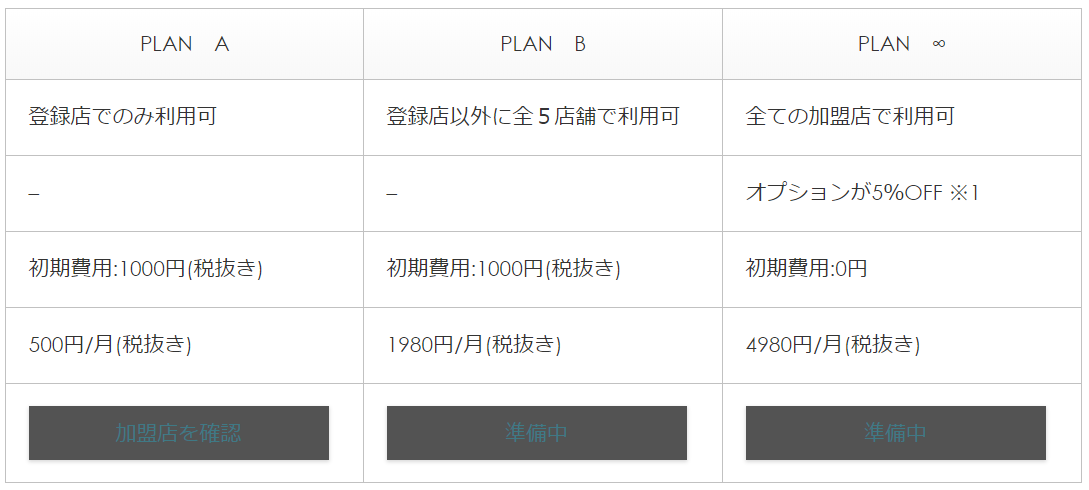Click the dash cell in PLAN A column
The width and height of the screenshot is (1089, 490).
pyautogui.click(x=34, y=193)
